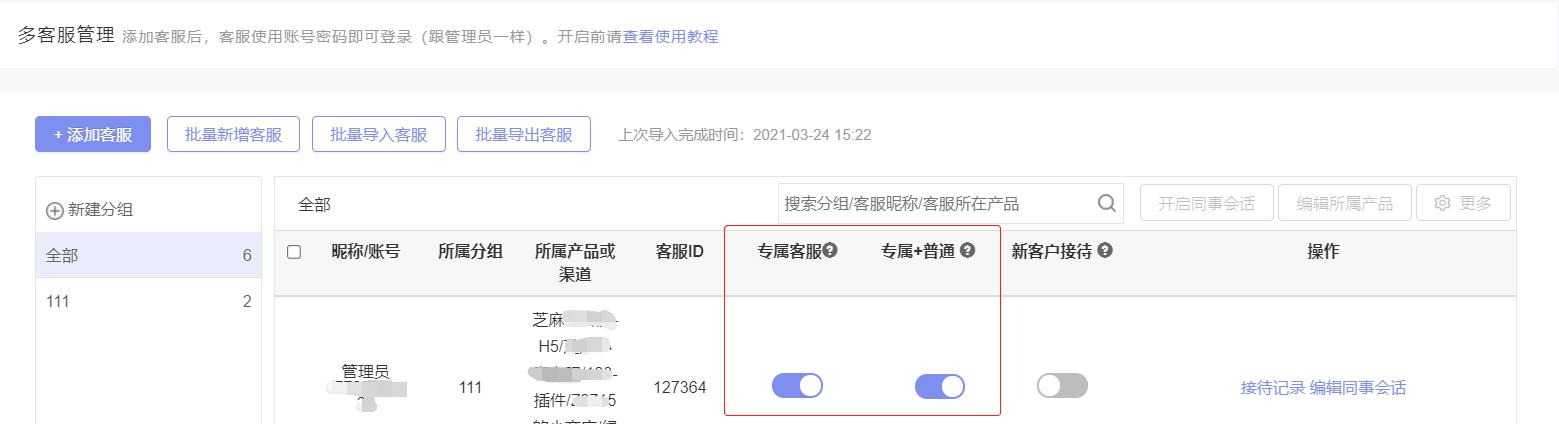
Task: Click 批量导出客服 button
Action: pos(524,134)
